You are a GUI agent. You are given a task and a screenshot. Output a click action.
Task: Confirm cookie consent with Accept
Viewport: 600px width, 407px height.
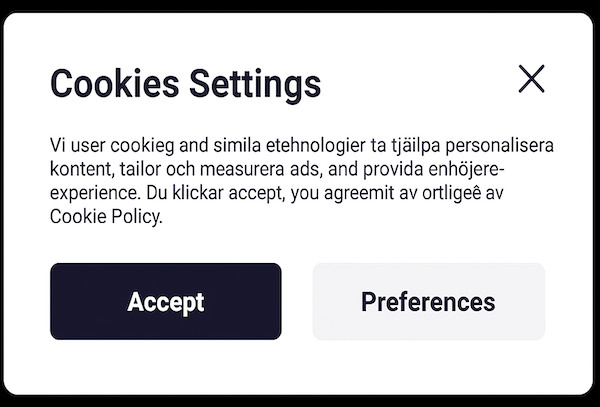point(166,302)
